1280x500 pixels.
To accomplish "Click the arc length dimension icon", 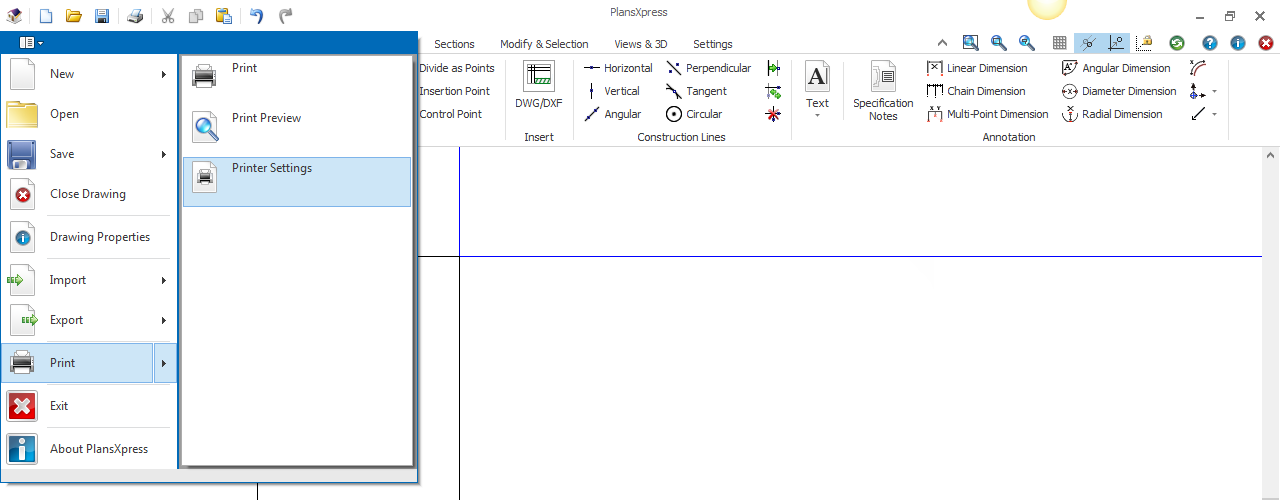I will [x=1198, y=68].
